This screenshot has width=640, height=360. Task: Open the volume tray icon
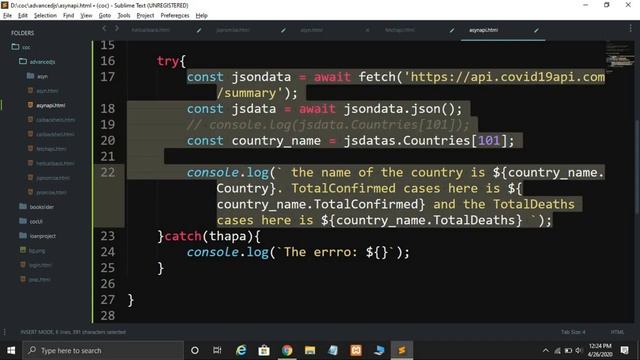point(579,351)
